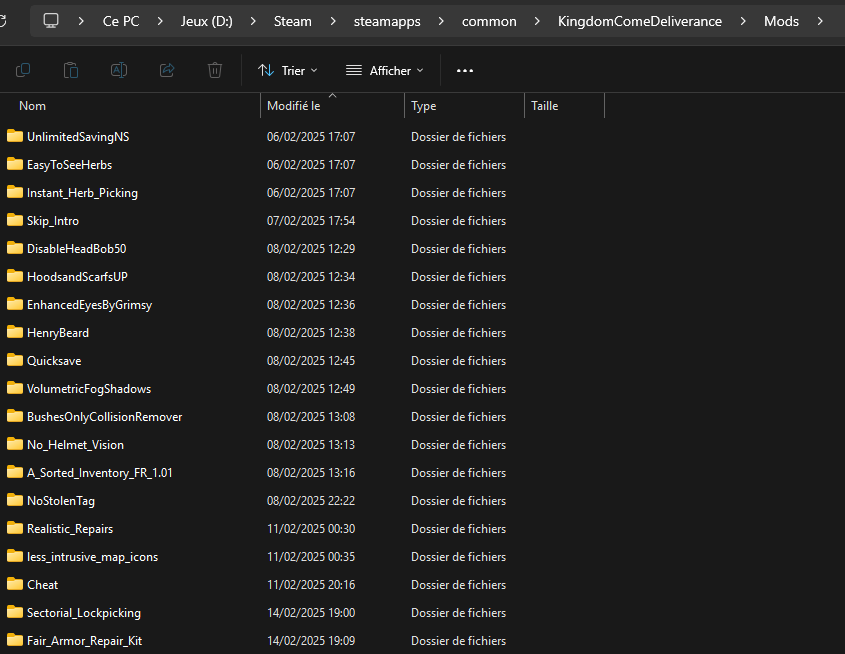Open the Afficher view dropdown
845x654 pixels.
pos(385,71)
